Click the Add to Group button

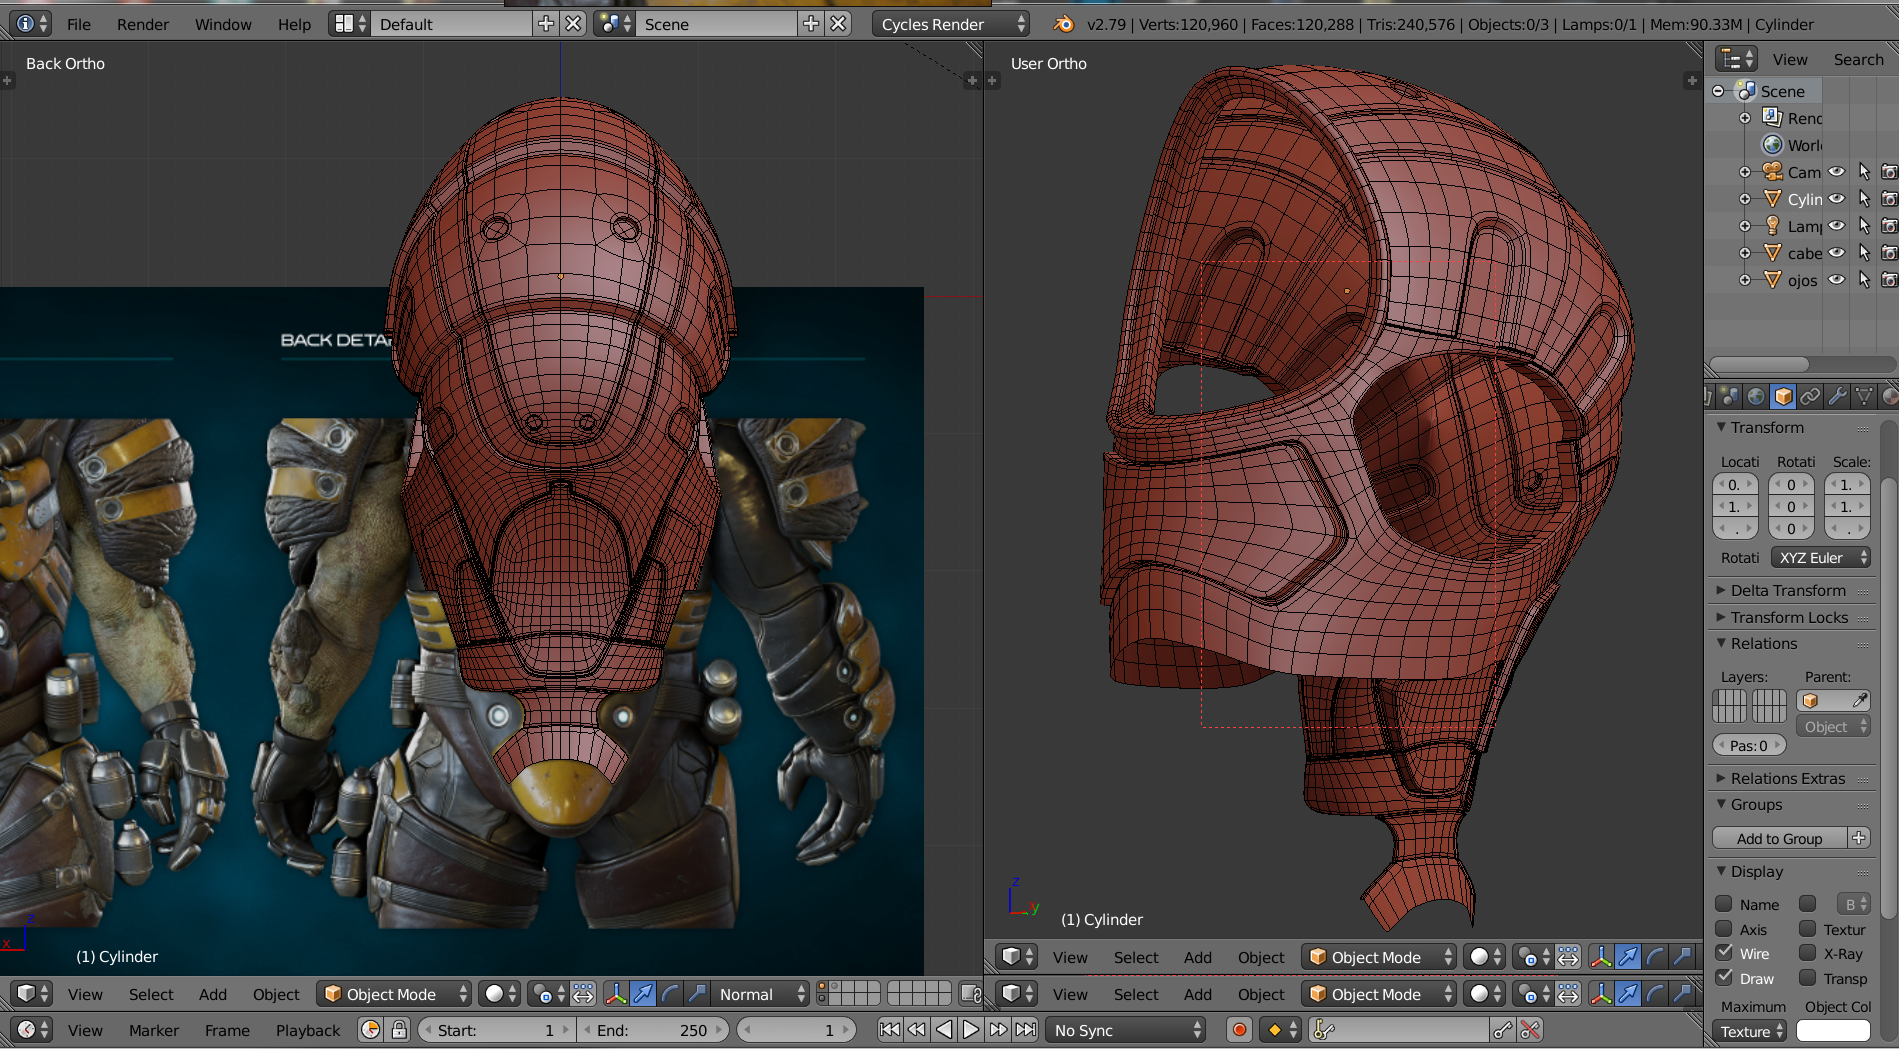tap(1779, 838)
